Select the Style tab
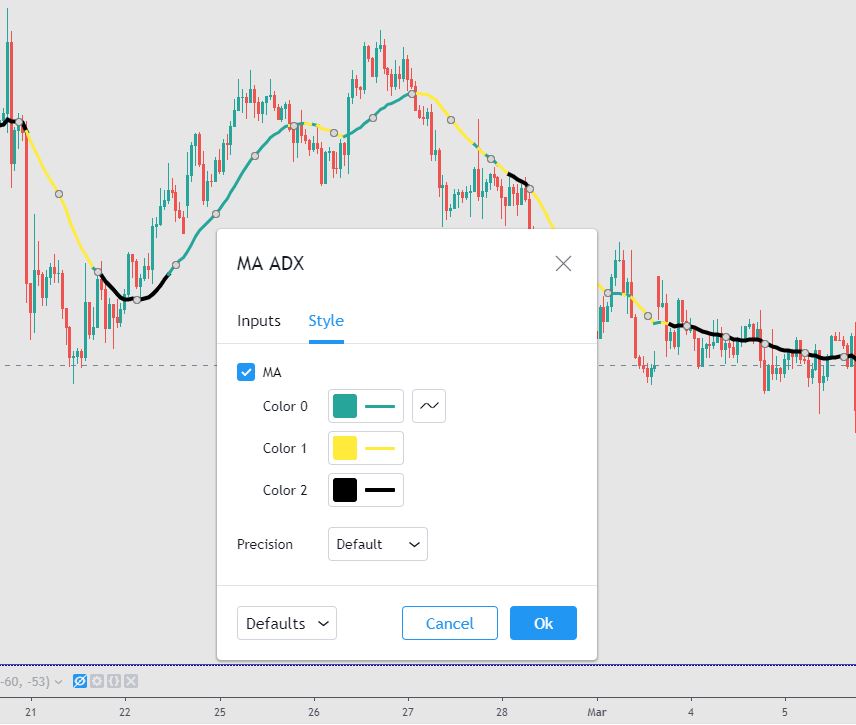 point(326,320)
